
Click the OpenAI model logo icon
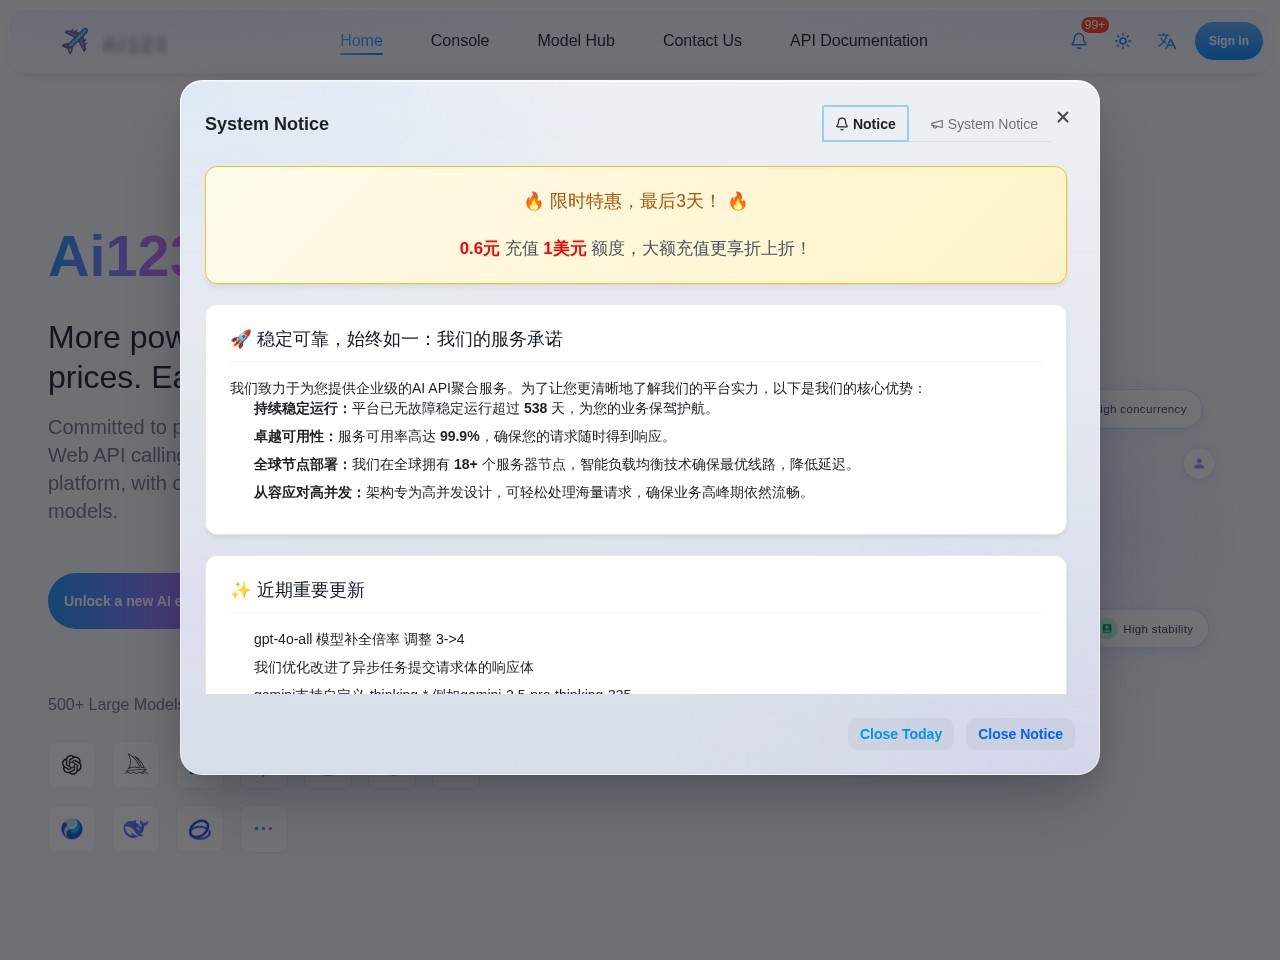pos(72,765)
